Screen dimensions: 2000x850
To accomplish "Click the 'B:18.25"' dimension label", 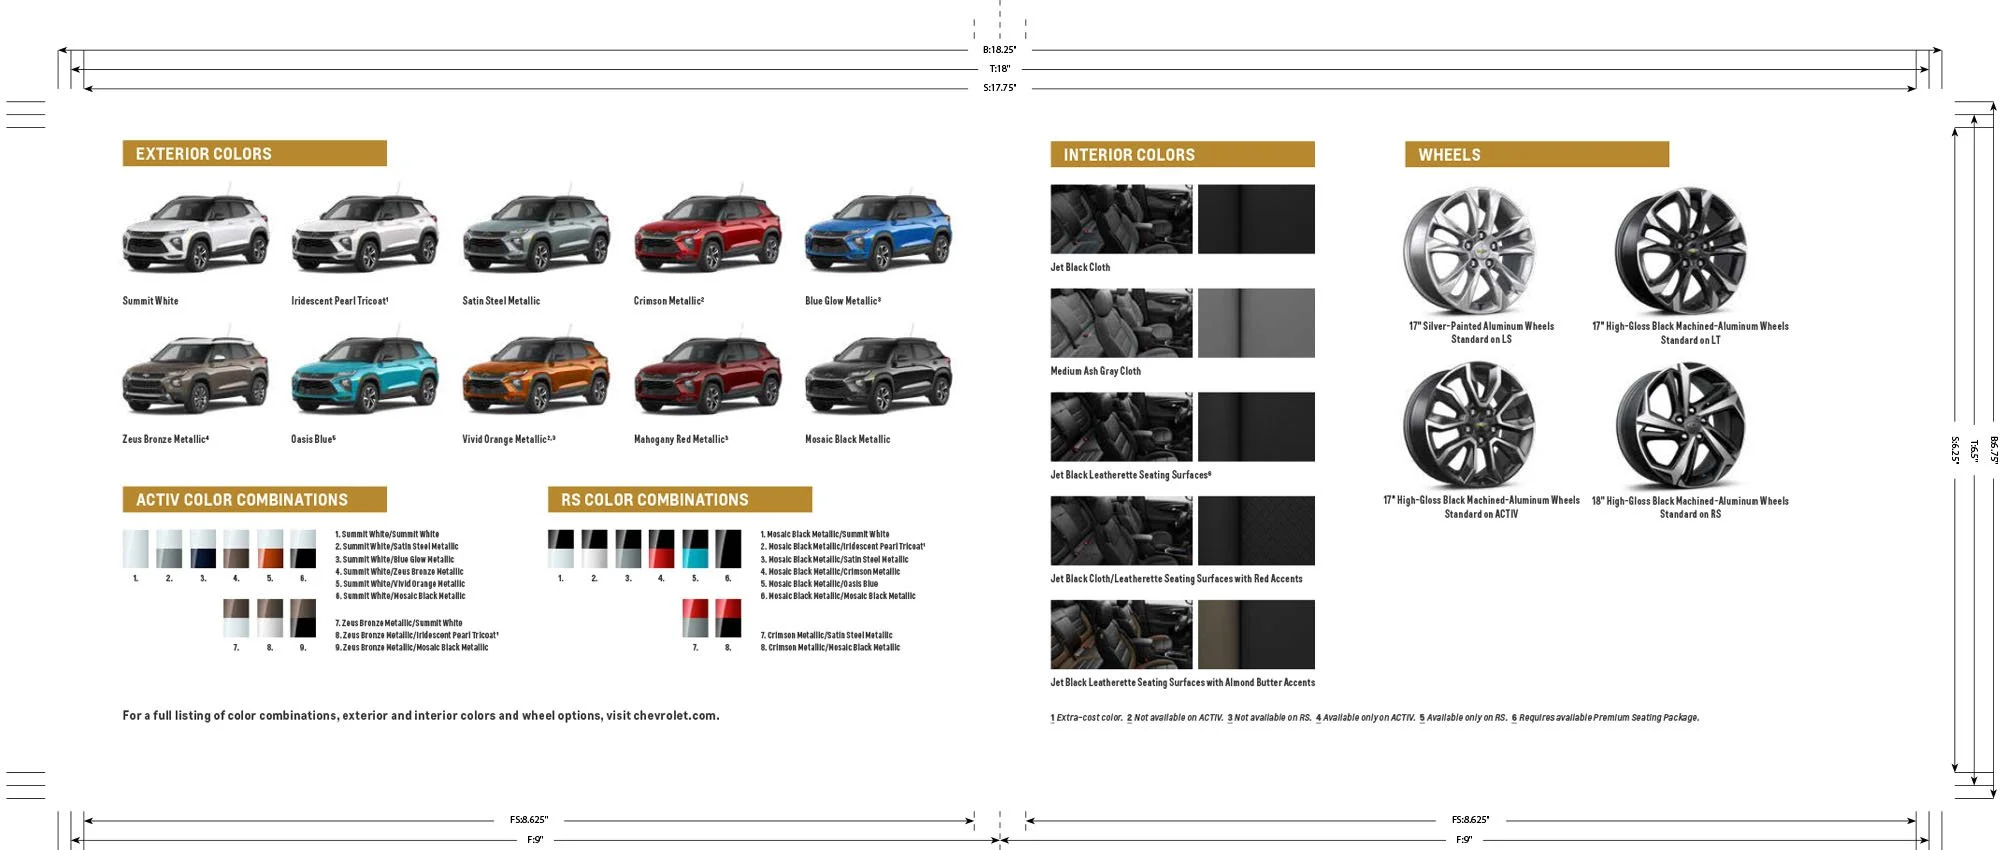I will 999,49.
